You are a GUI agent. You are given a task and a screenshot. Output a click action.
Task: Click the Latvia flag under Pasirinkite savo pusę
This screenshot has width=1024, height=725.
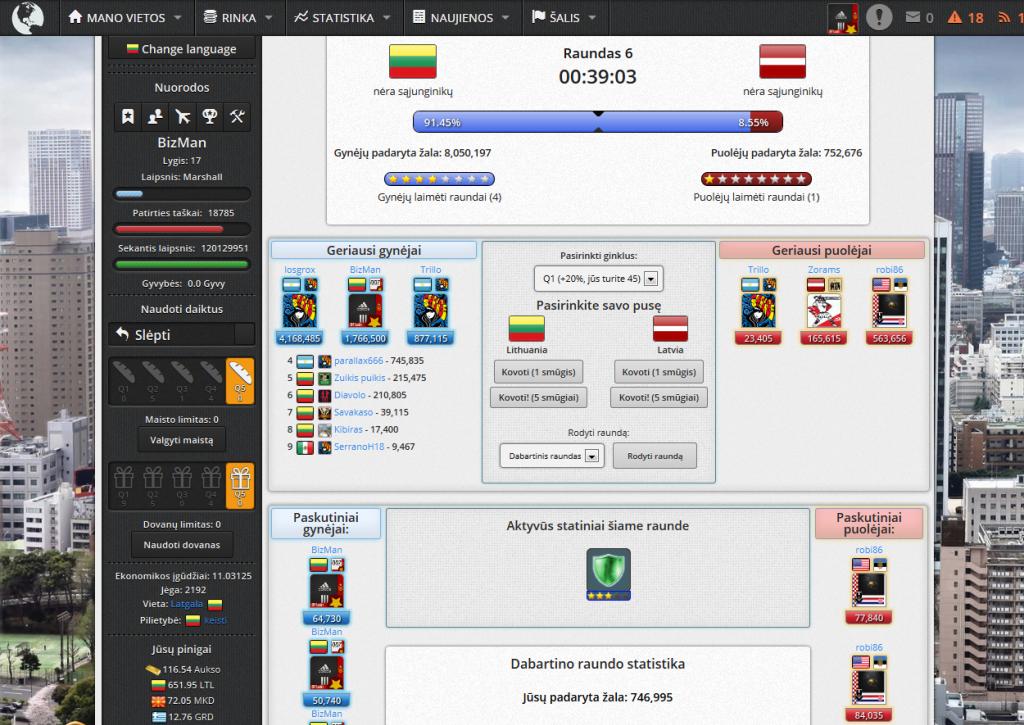coord(670,329)
